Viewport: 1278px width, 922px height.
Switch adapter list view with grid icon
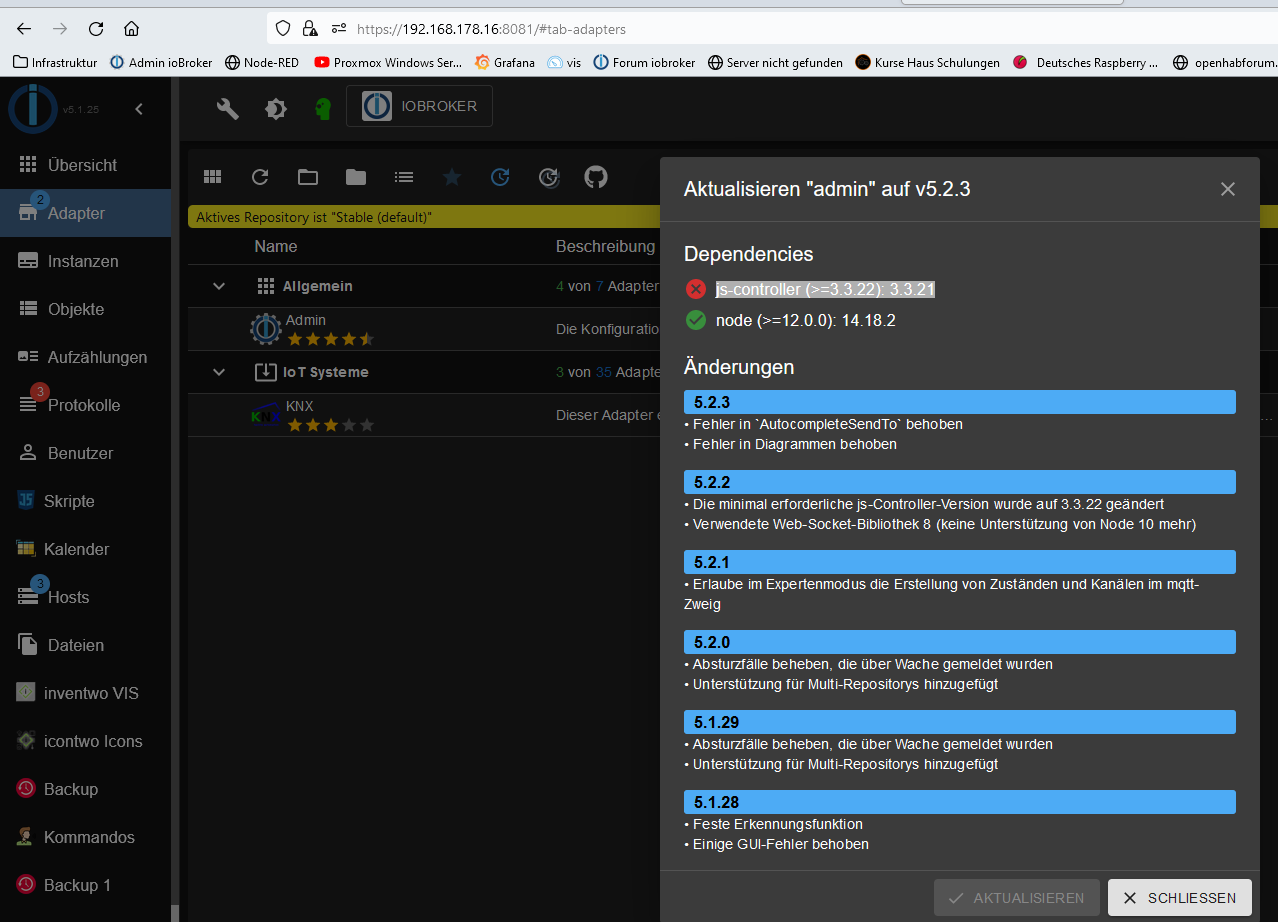pos(212,177)
